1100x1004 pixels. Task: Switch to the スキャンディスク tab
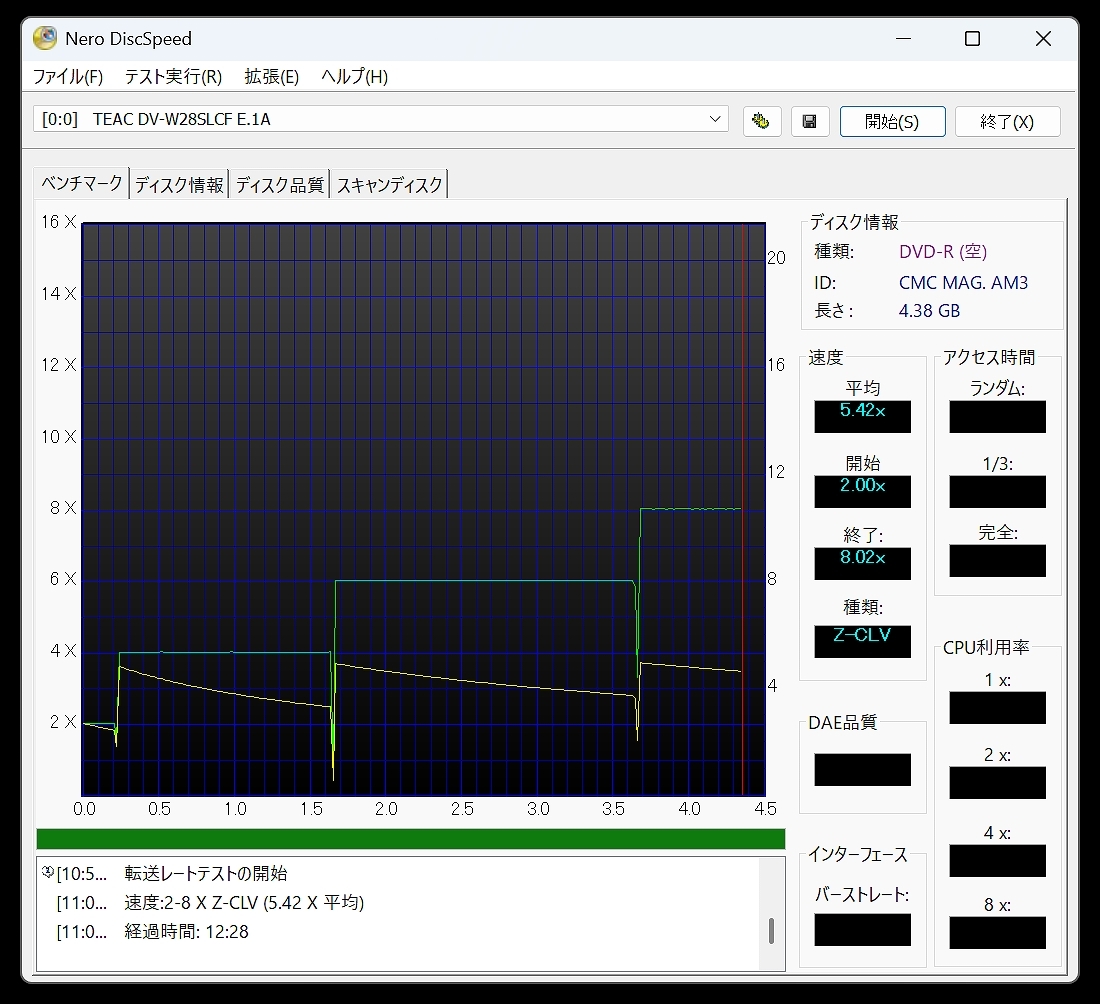pyautogui.click(x=389, y=185)
